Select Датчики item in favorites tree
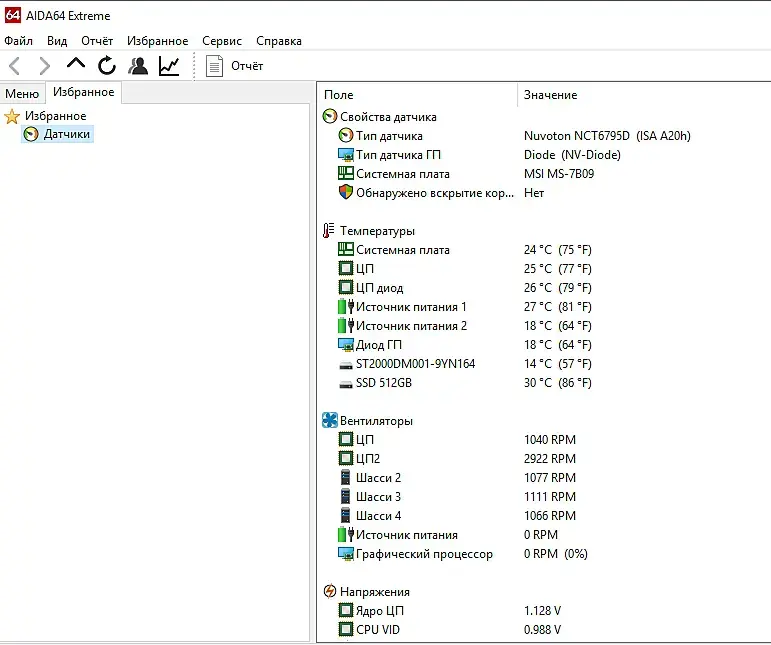The image size is (771, 645). click(x=67, y=134)
